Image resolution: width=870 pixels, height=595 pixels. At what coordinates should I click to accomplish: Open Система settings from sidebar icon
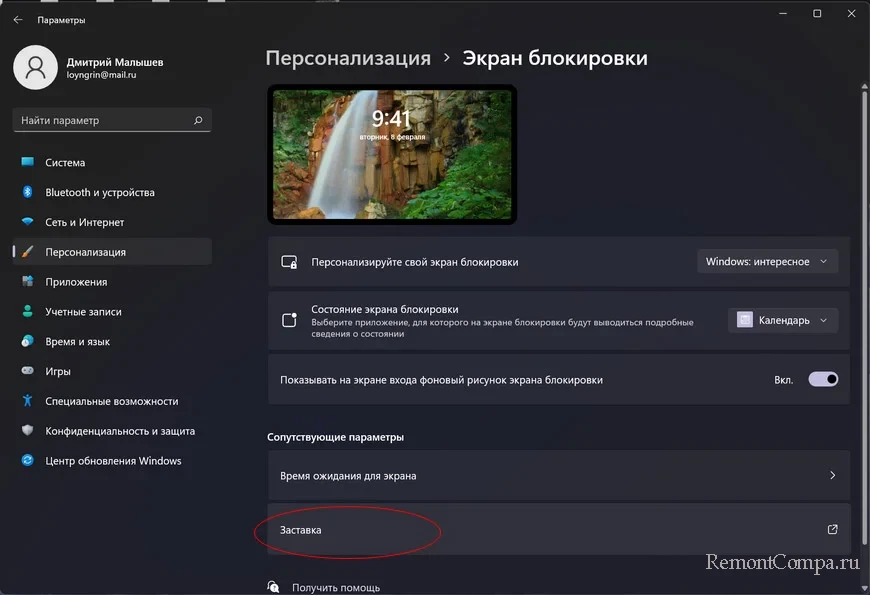point(27,162)
